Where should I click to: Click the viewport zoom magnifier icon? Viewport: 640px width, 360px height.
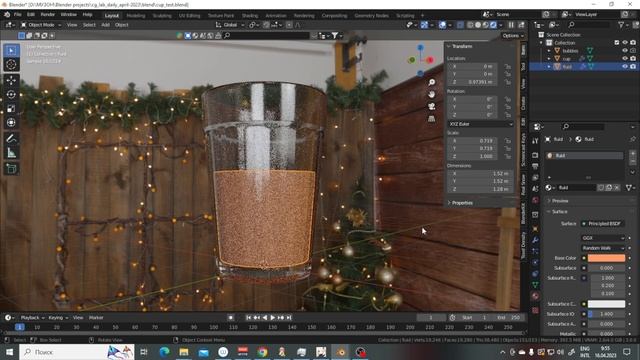(x=431, y=82)
